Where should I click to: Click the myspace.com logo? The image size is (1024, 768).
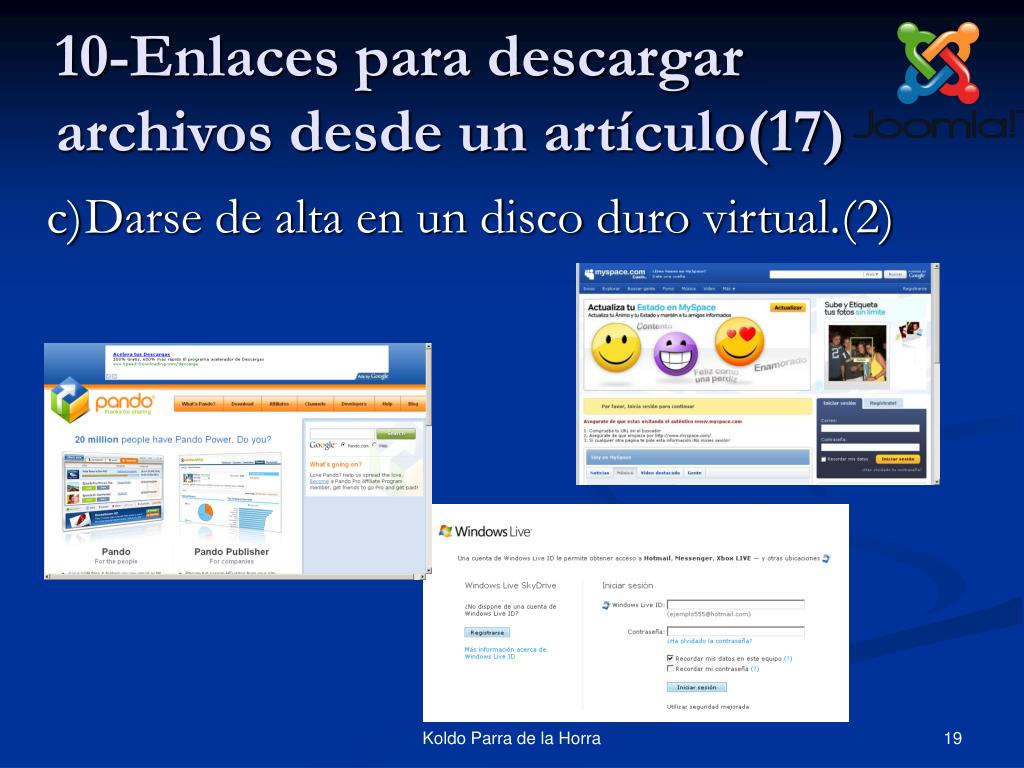click(615, 273)
